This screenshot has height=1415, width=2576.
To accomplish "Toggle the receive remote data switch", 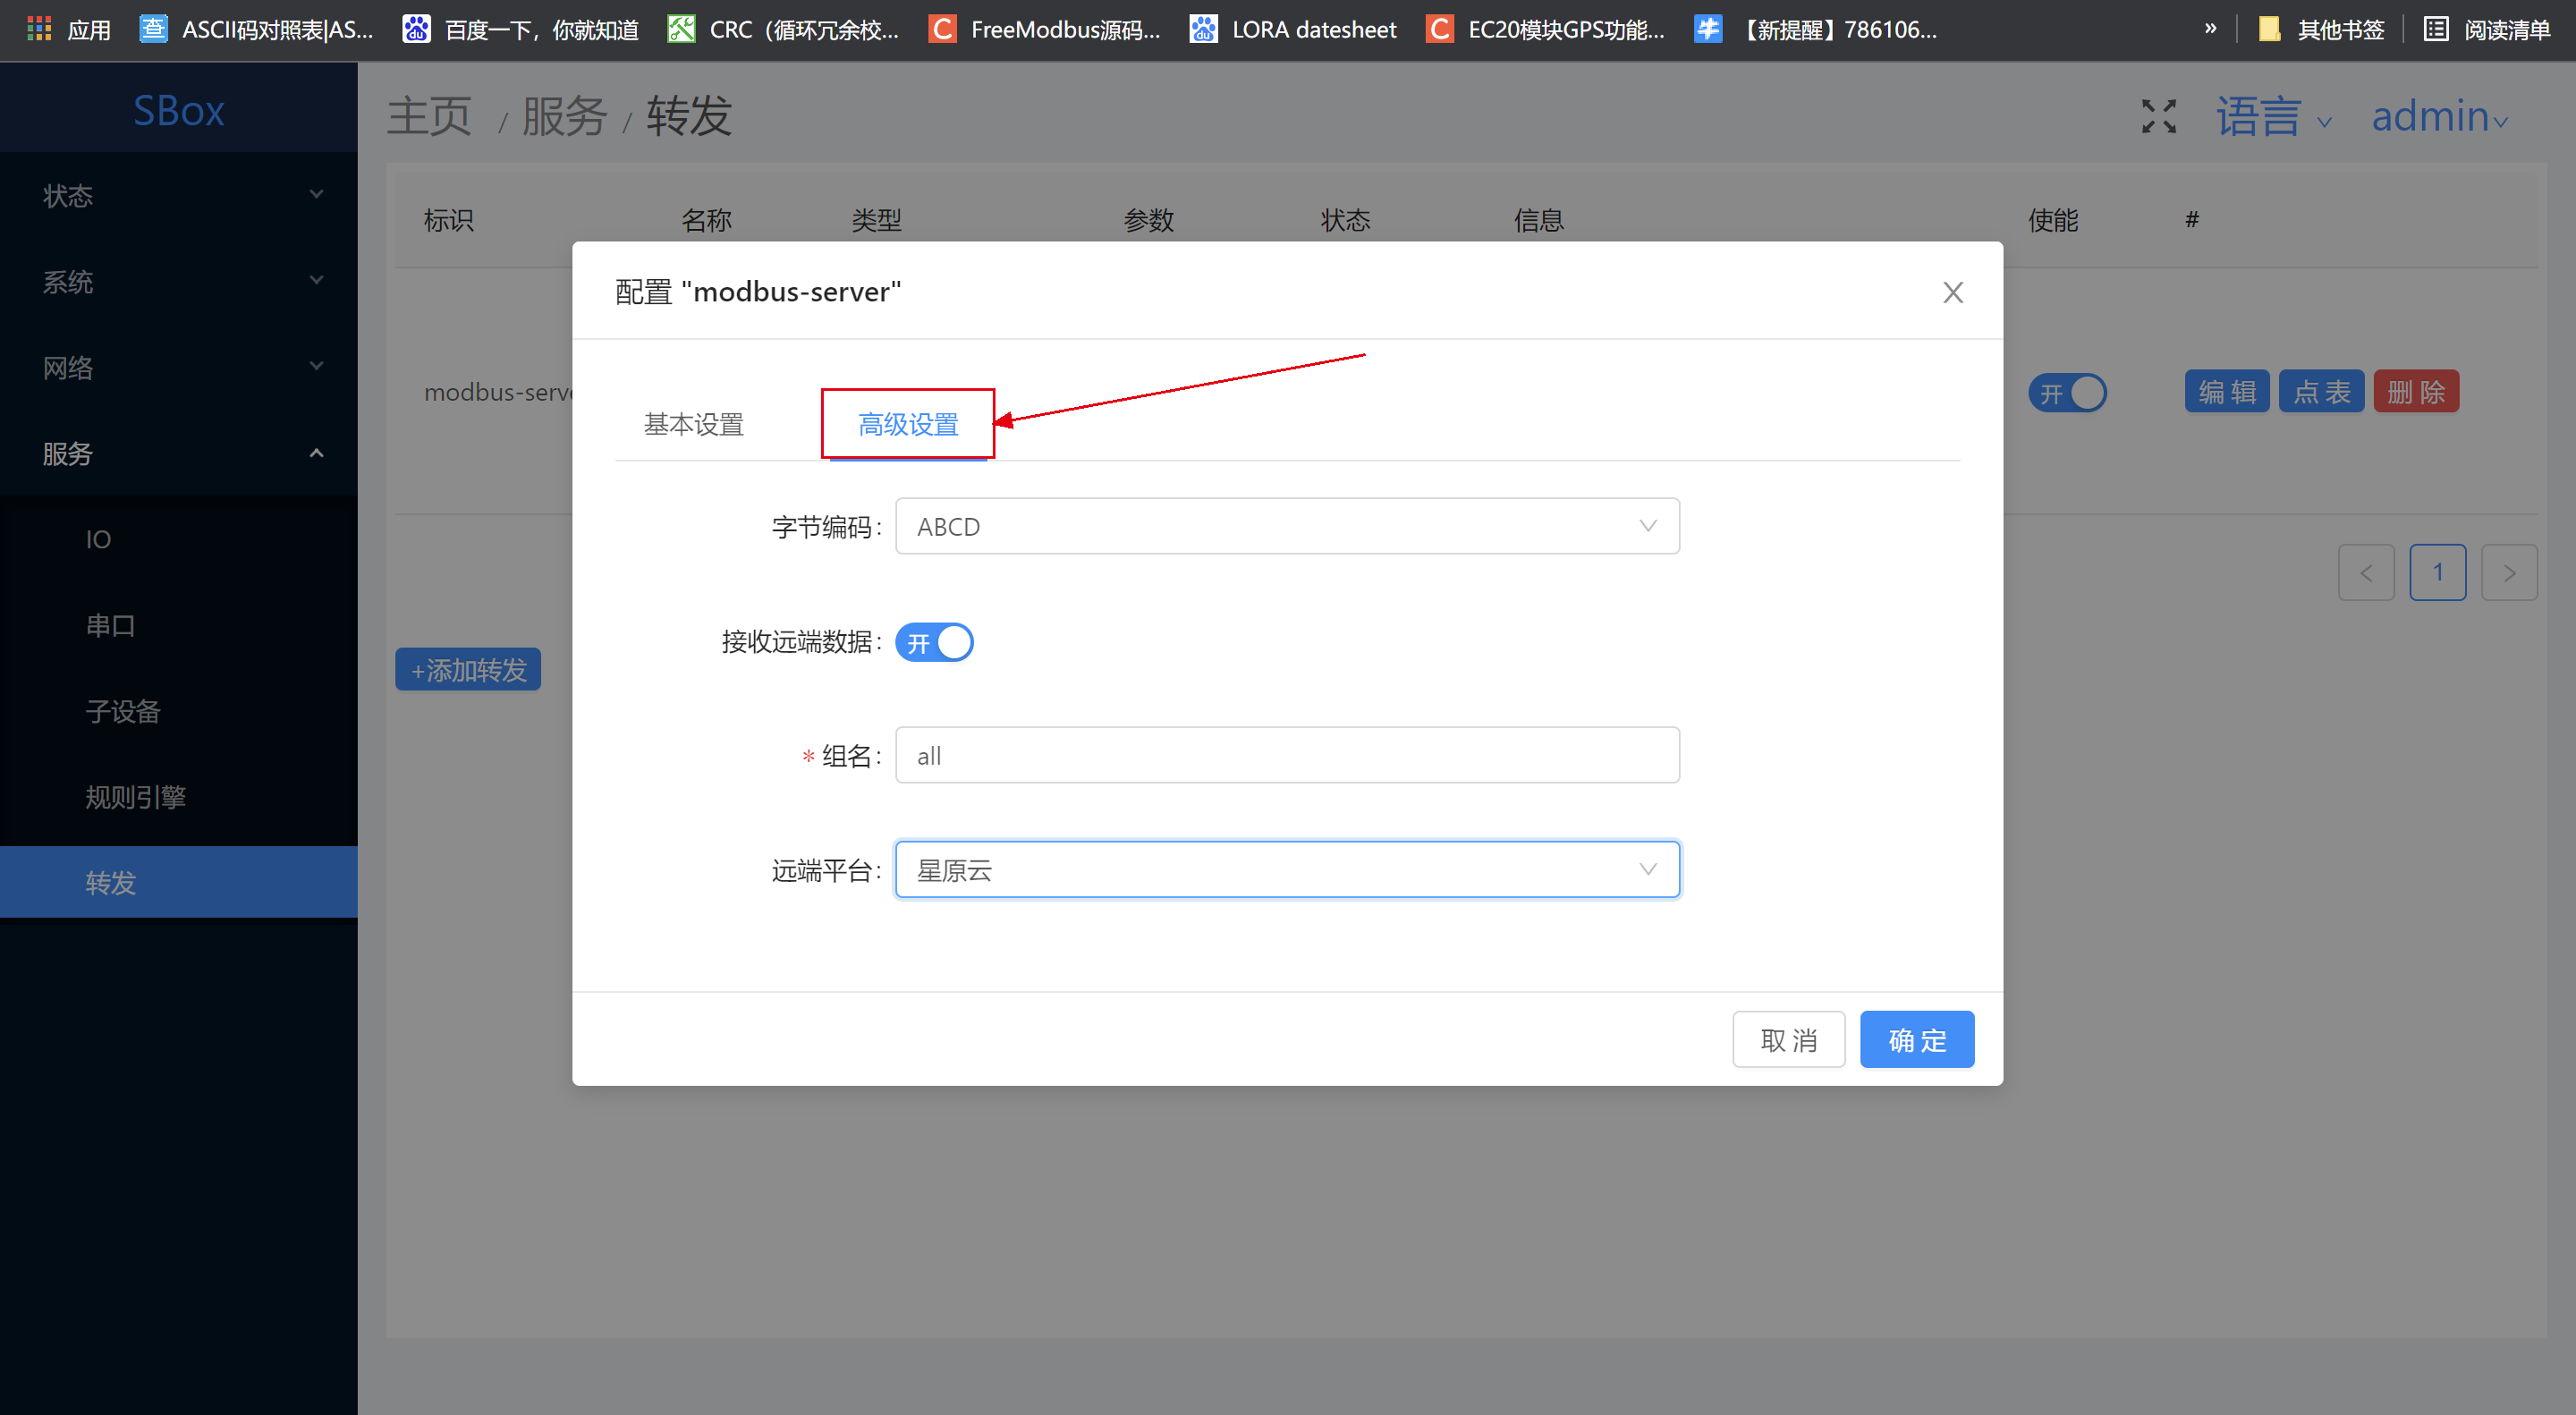I will click(x=934, y=642).
